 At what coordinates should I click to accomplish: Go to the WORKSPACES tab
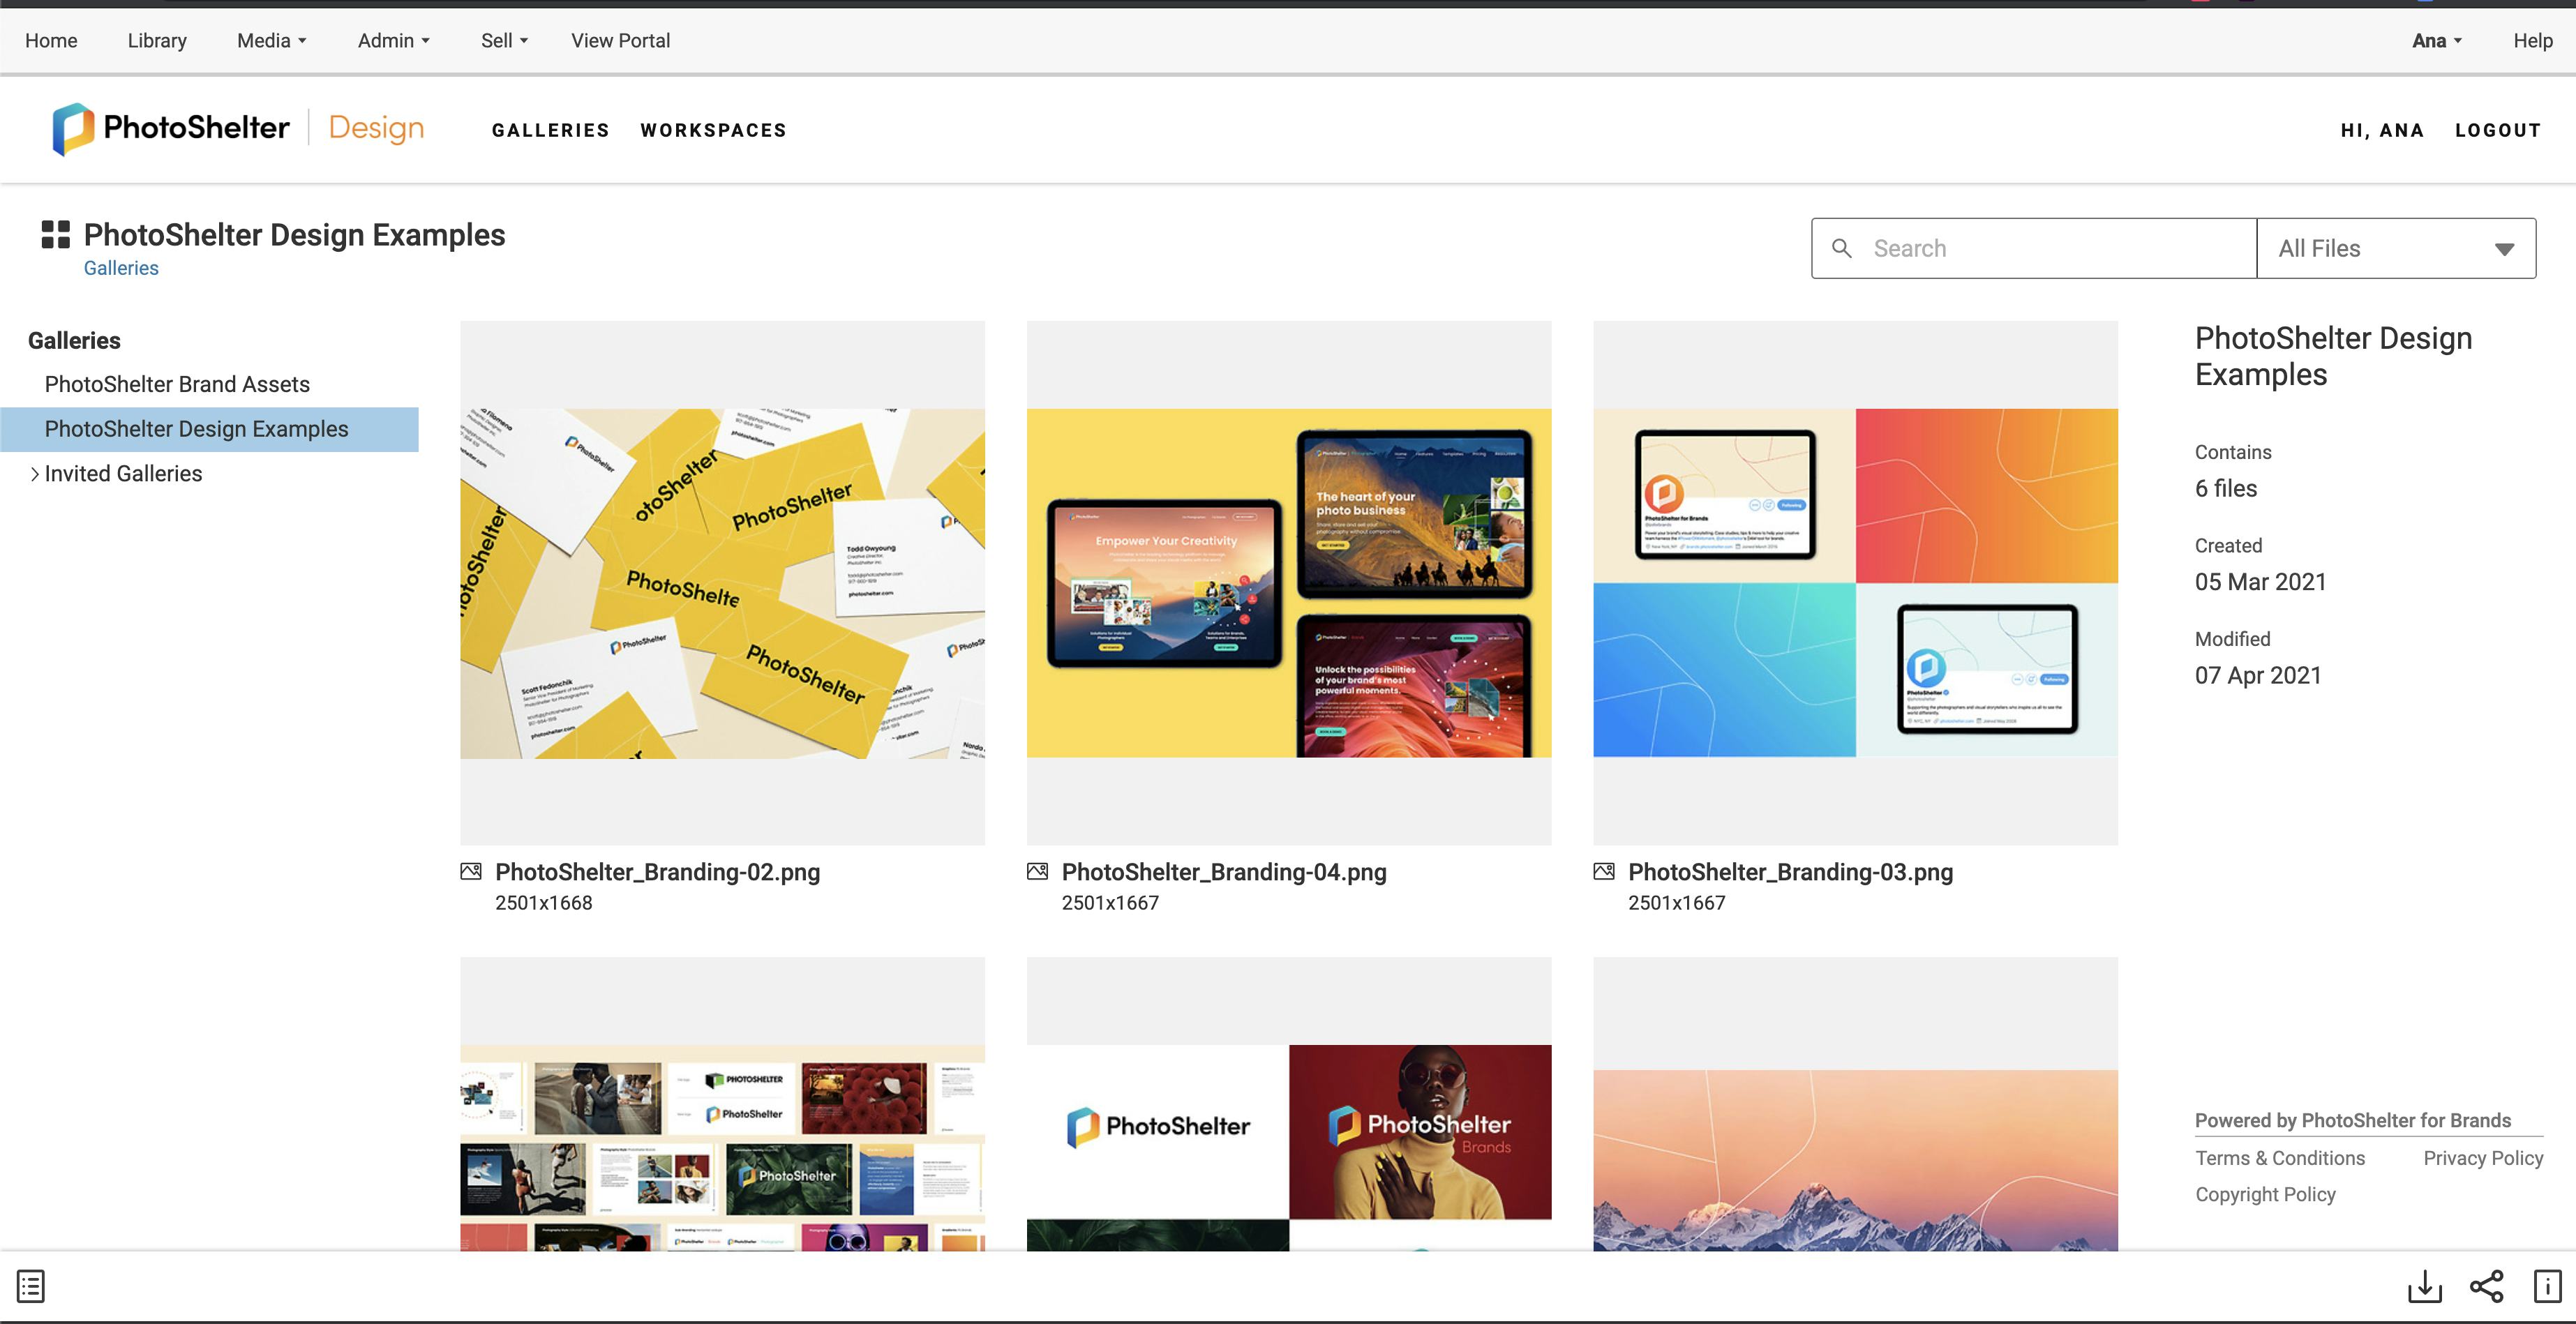pyautogui.click(x=713, y=130)
